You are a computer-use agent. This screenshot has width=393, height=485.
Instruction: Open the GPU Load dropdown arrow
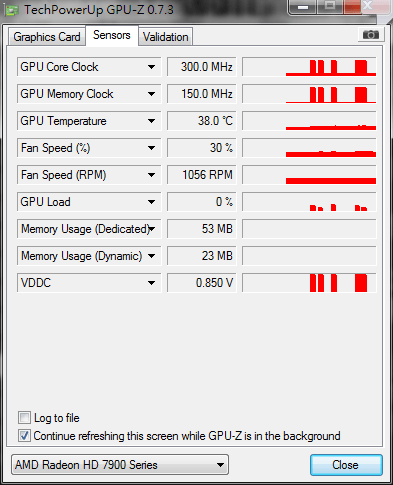coord(151,202)
